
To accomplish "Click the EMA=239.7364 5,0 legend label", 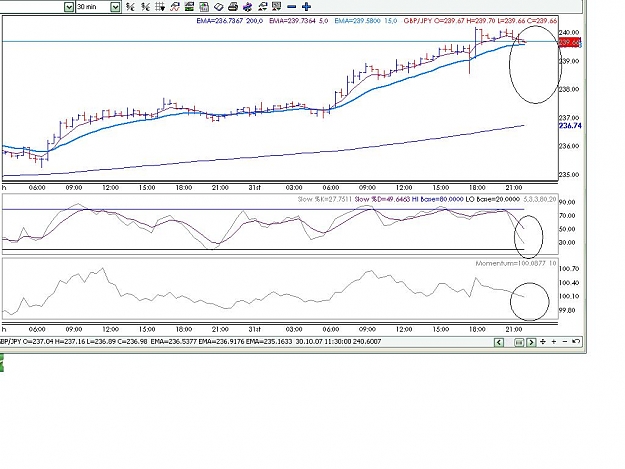I will (x=299, y=21).
